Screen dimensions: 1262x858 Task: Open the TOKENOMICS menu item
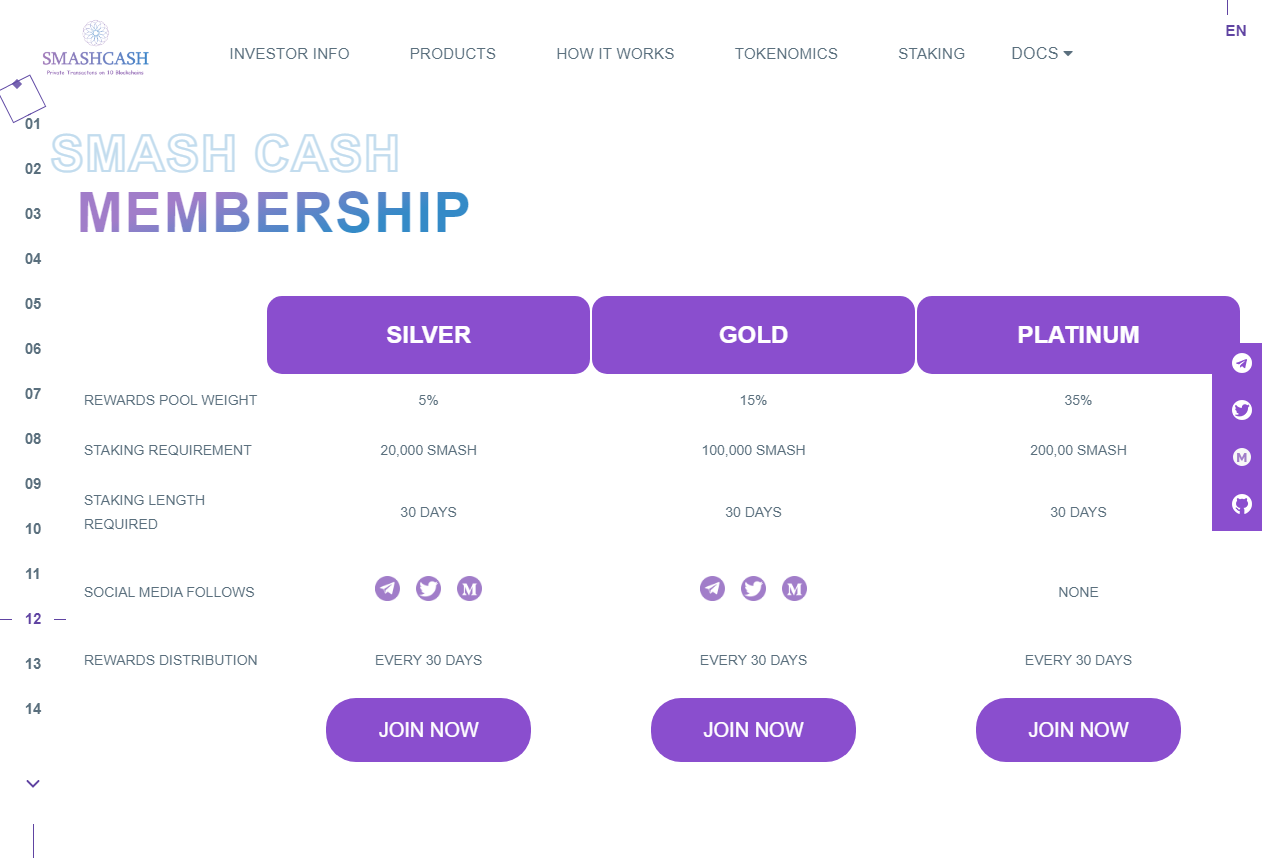786,54
